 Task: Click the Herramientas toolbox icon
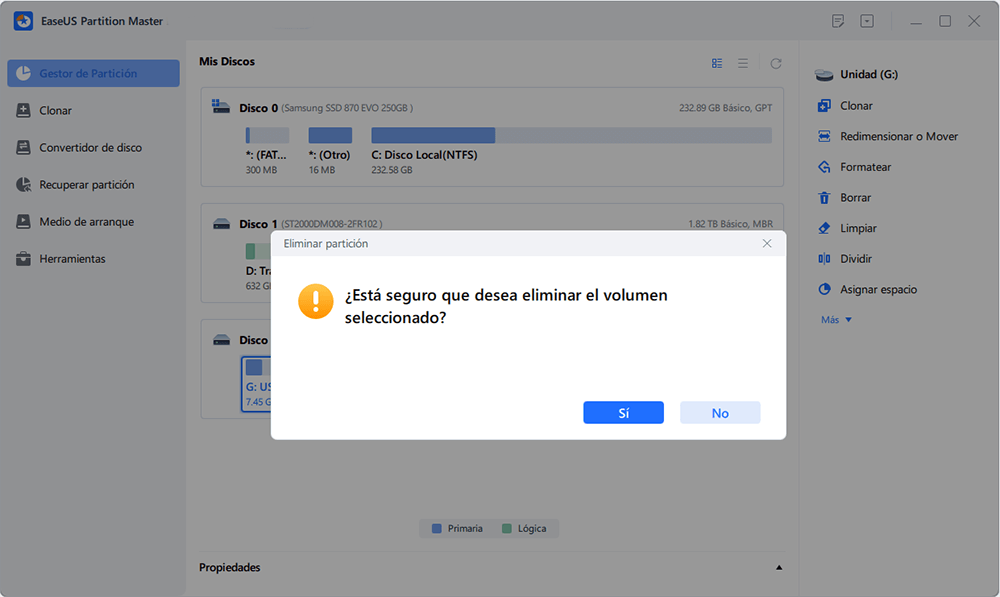[x=24, y=258]
